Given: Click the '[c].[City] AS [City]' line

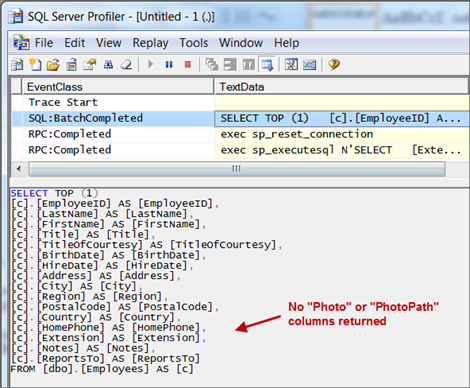Looking at the screenshot, I should click(76, 286).
